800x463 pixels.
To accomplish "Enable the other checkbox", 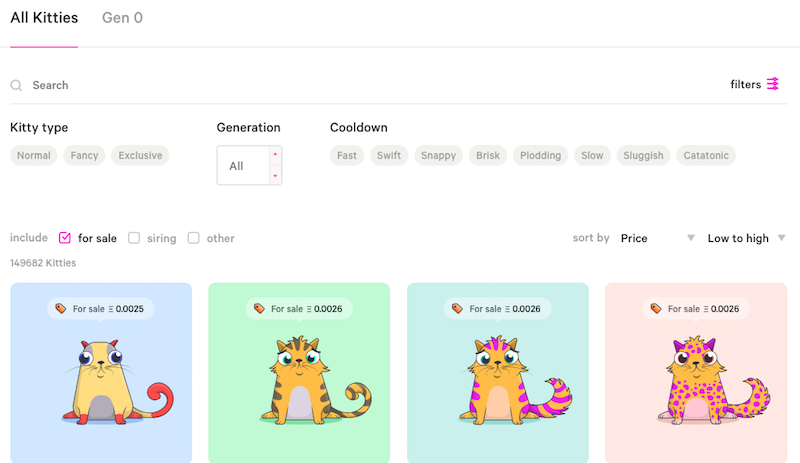I will [x=193, y=238].
